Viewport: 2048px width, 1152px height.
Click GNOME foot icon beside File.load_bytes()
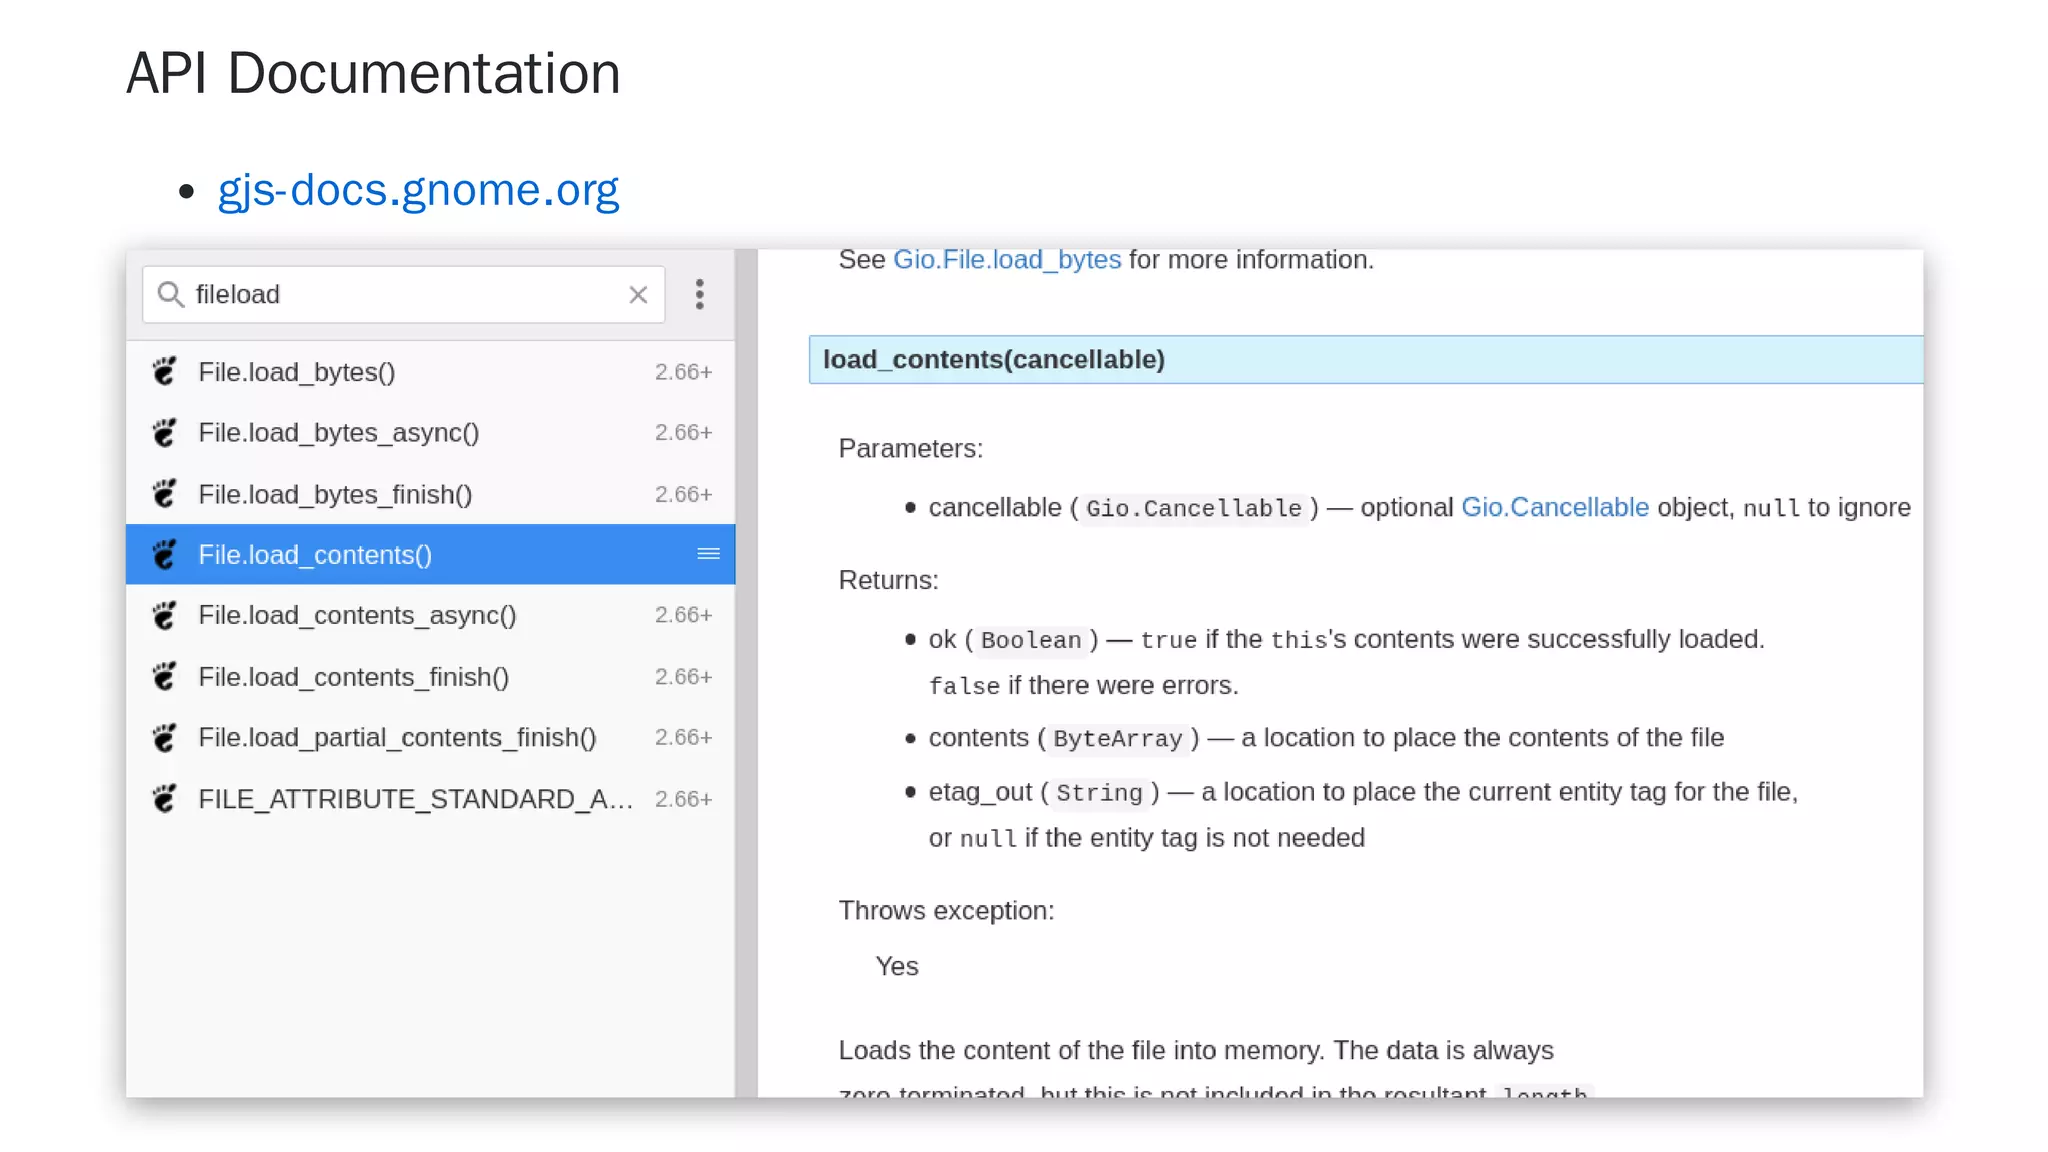click(x=165, y=372)
